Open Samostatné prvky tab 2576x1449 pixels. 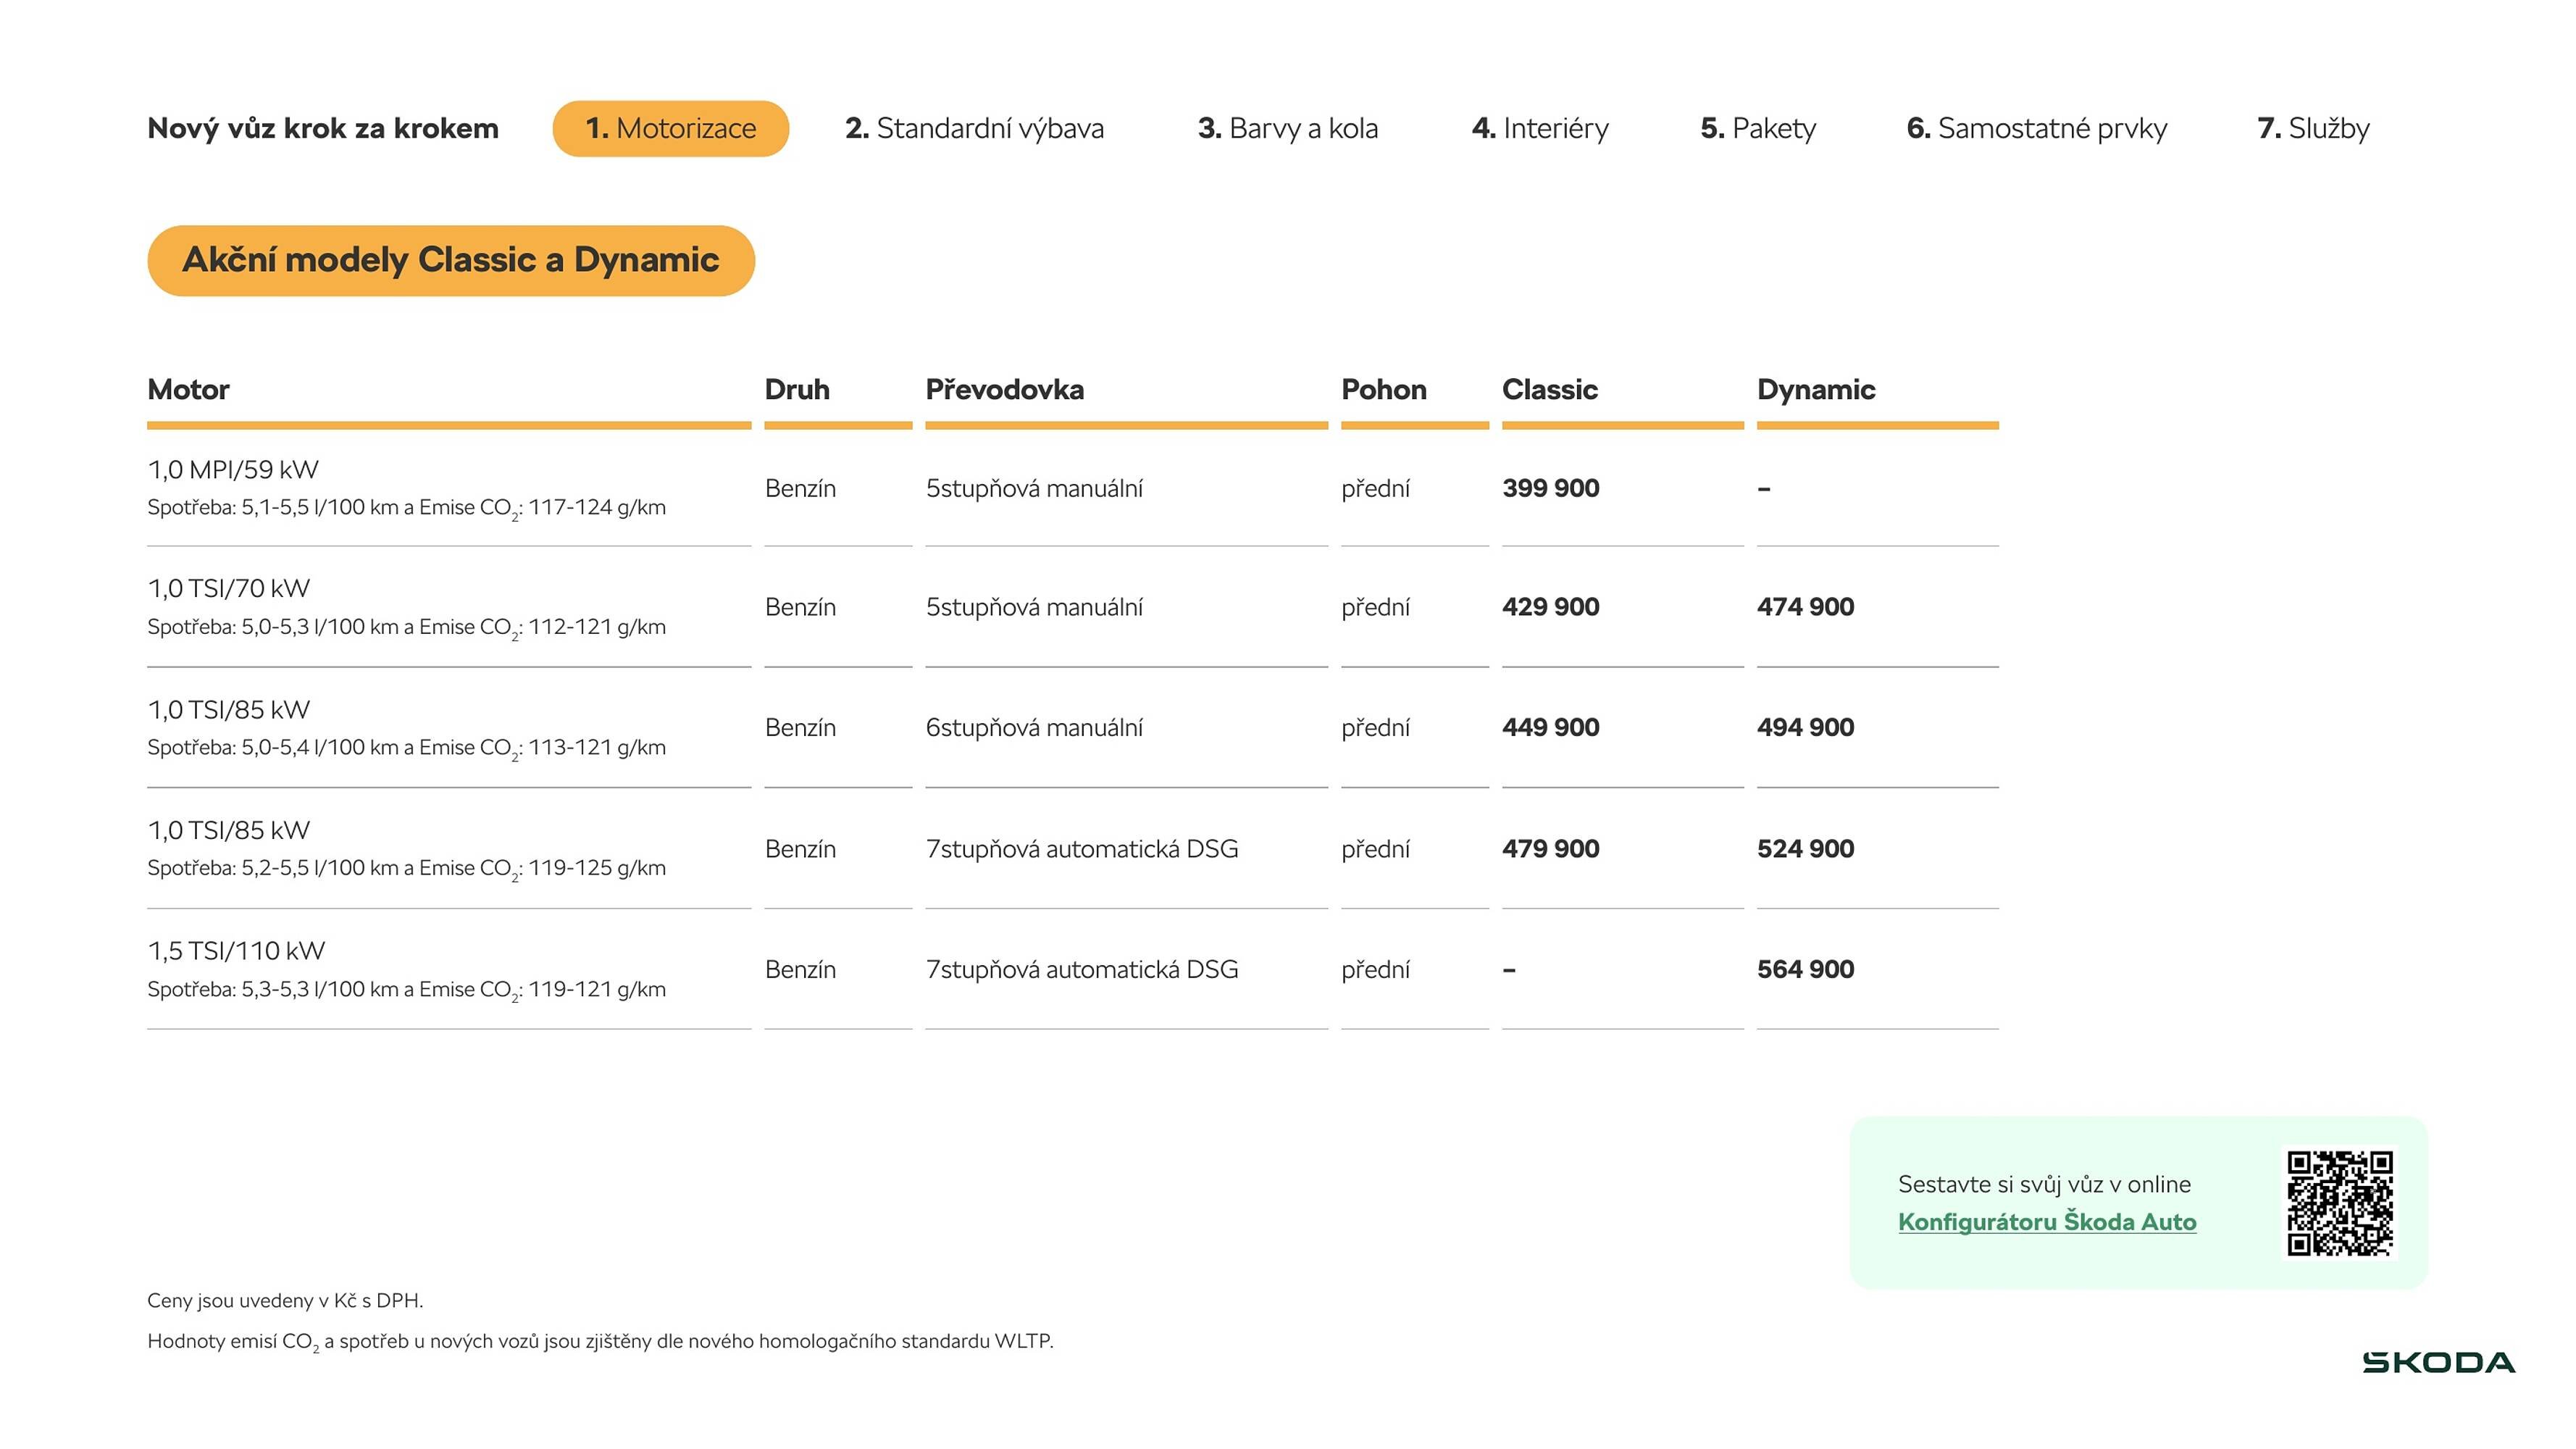[x=2036, y=128]
